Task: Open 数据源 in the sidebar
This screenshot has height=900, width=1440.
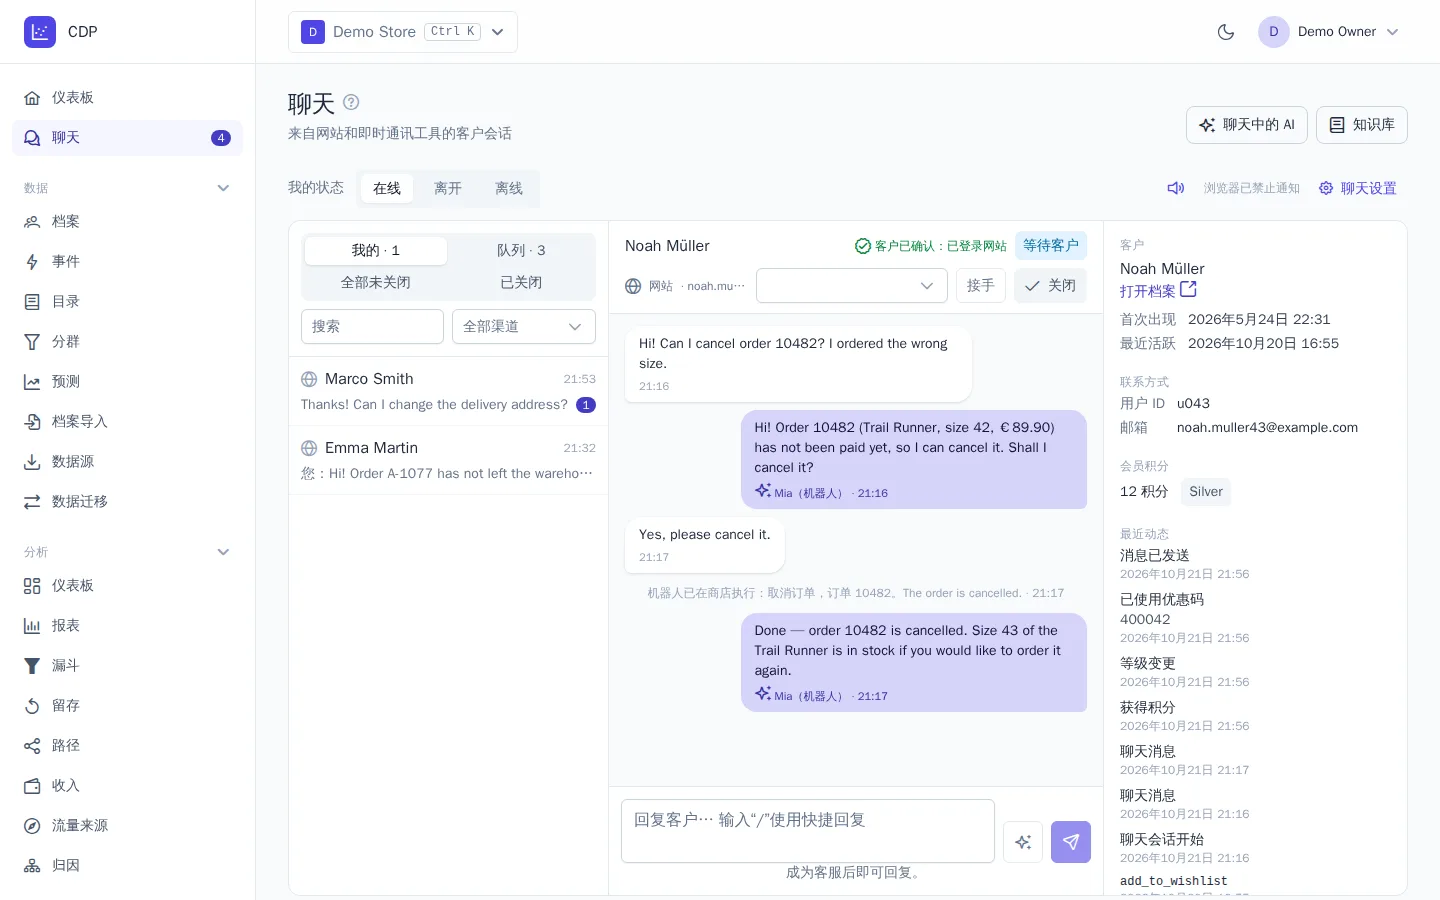Action: [128, 462]
